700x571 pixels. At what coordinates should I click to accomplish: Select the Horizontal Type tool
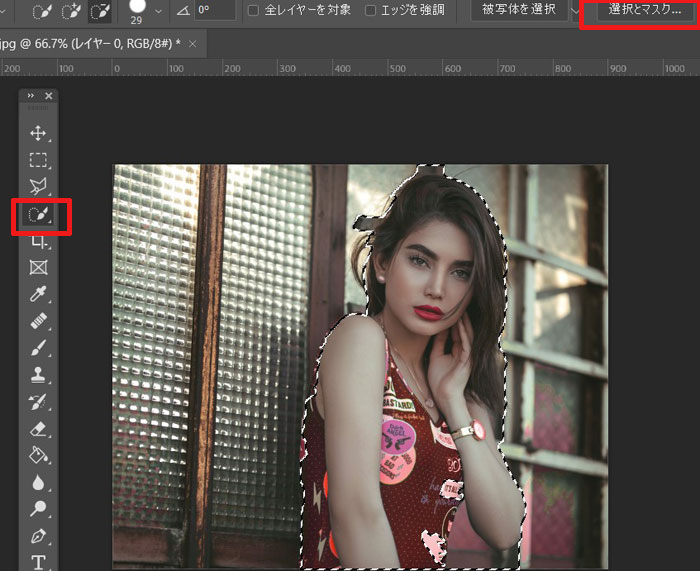click(38, 562)
